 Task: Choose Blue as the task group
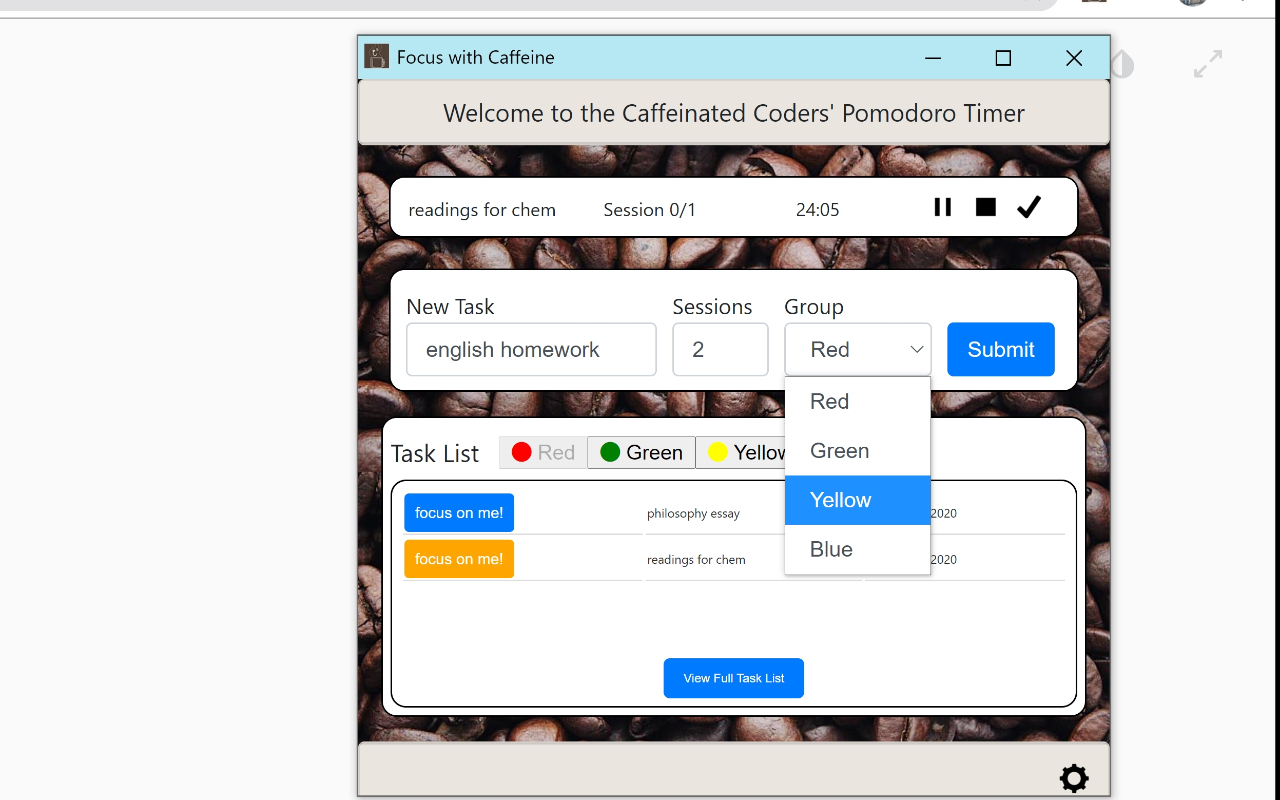831,549
